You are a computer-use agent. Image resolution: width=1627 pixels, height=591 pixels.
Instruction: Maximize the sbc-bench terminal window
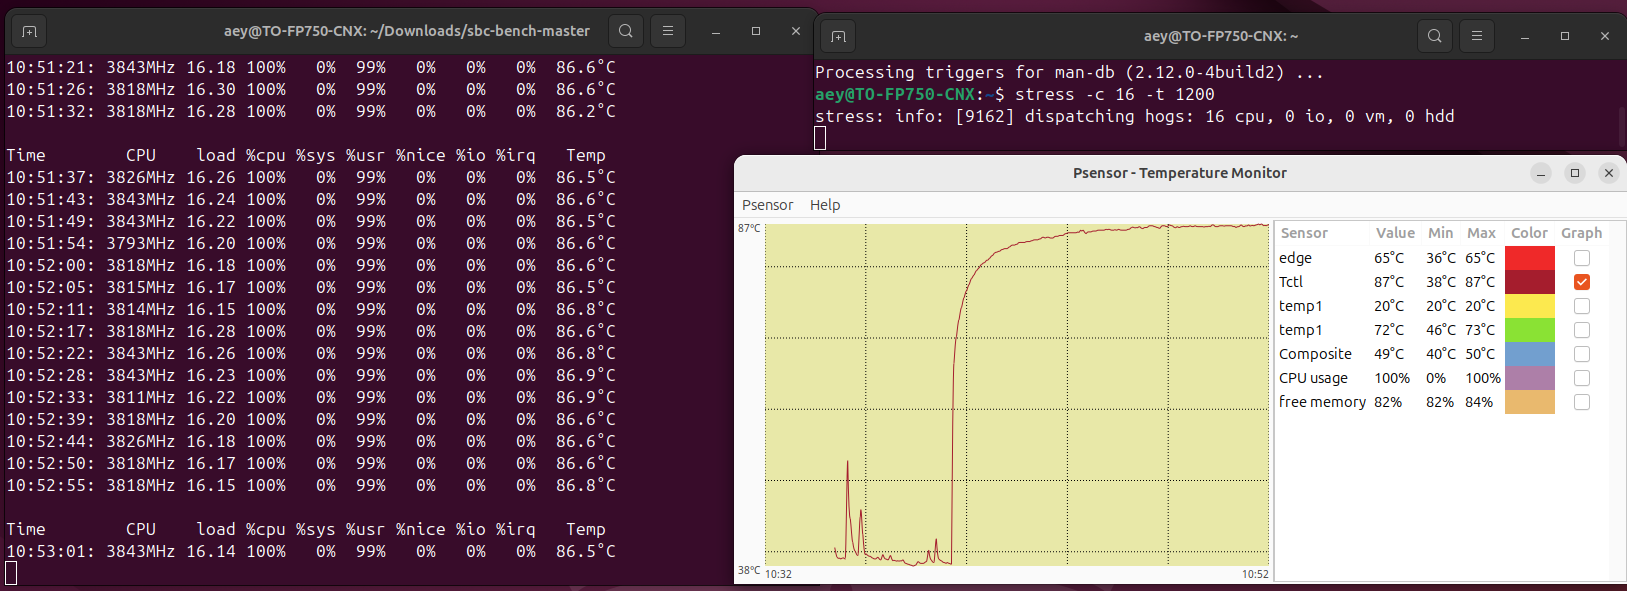[756, 31]
